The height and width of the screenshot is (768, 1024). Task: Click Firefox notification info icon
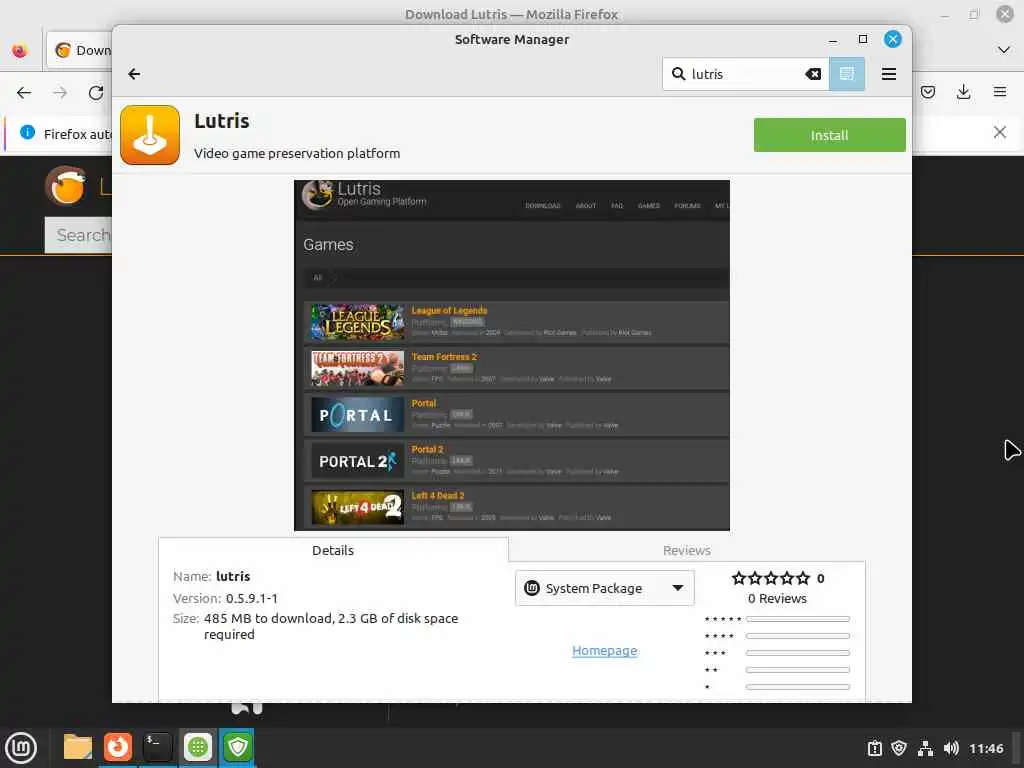[27, 133]
